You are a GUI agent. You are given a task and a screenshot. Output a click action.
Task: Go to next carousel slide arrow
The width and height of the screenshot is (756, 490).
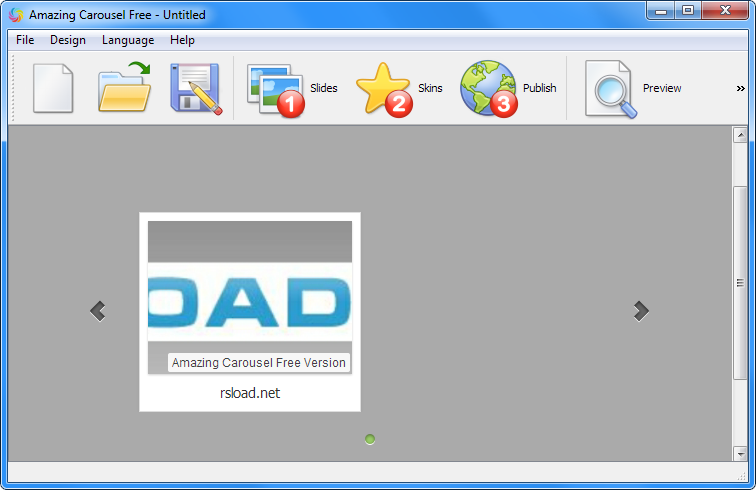point(641,311)
